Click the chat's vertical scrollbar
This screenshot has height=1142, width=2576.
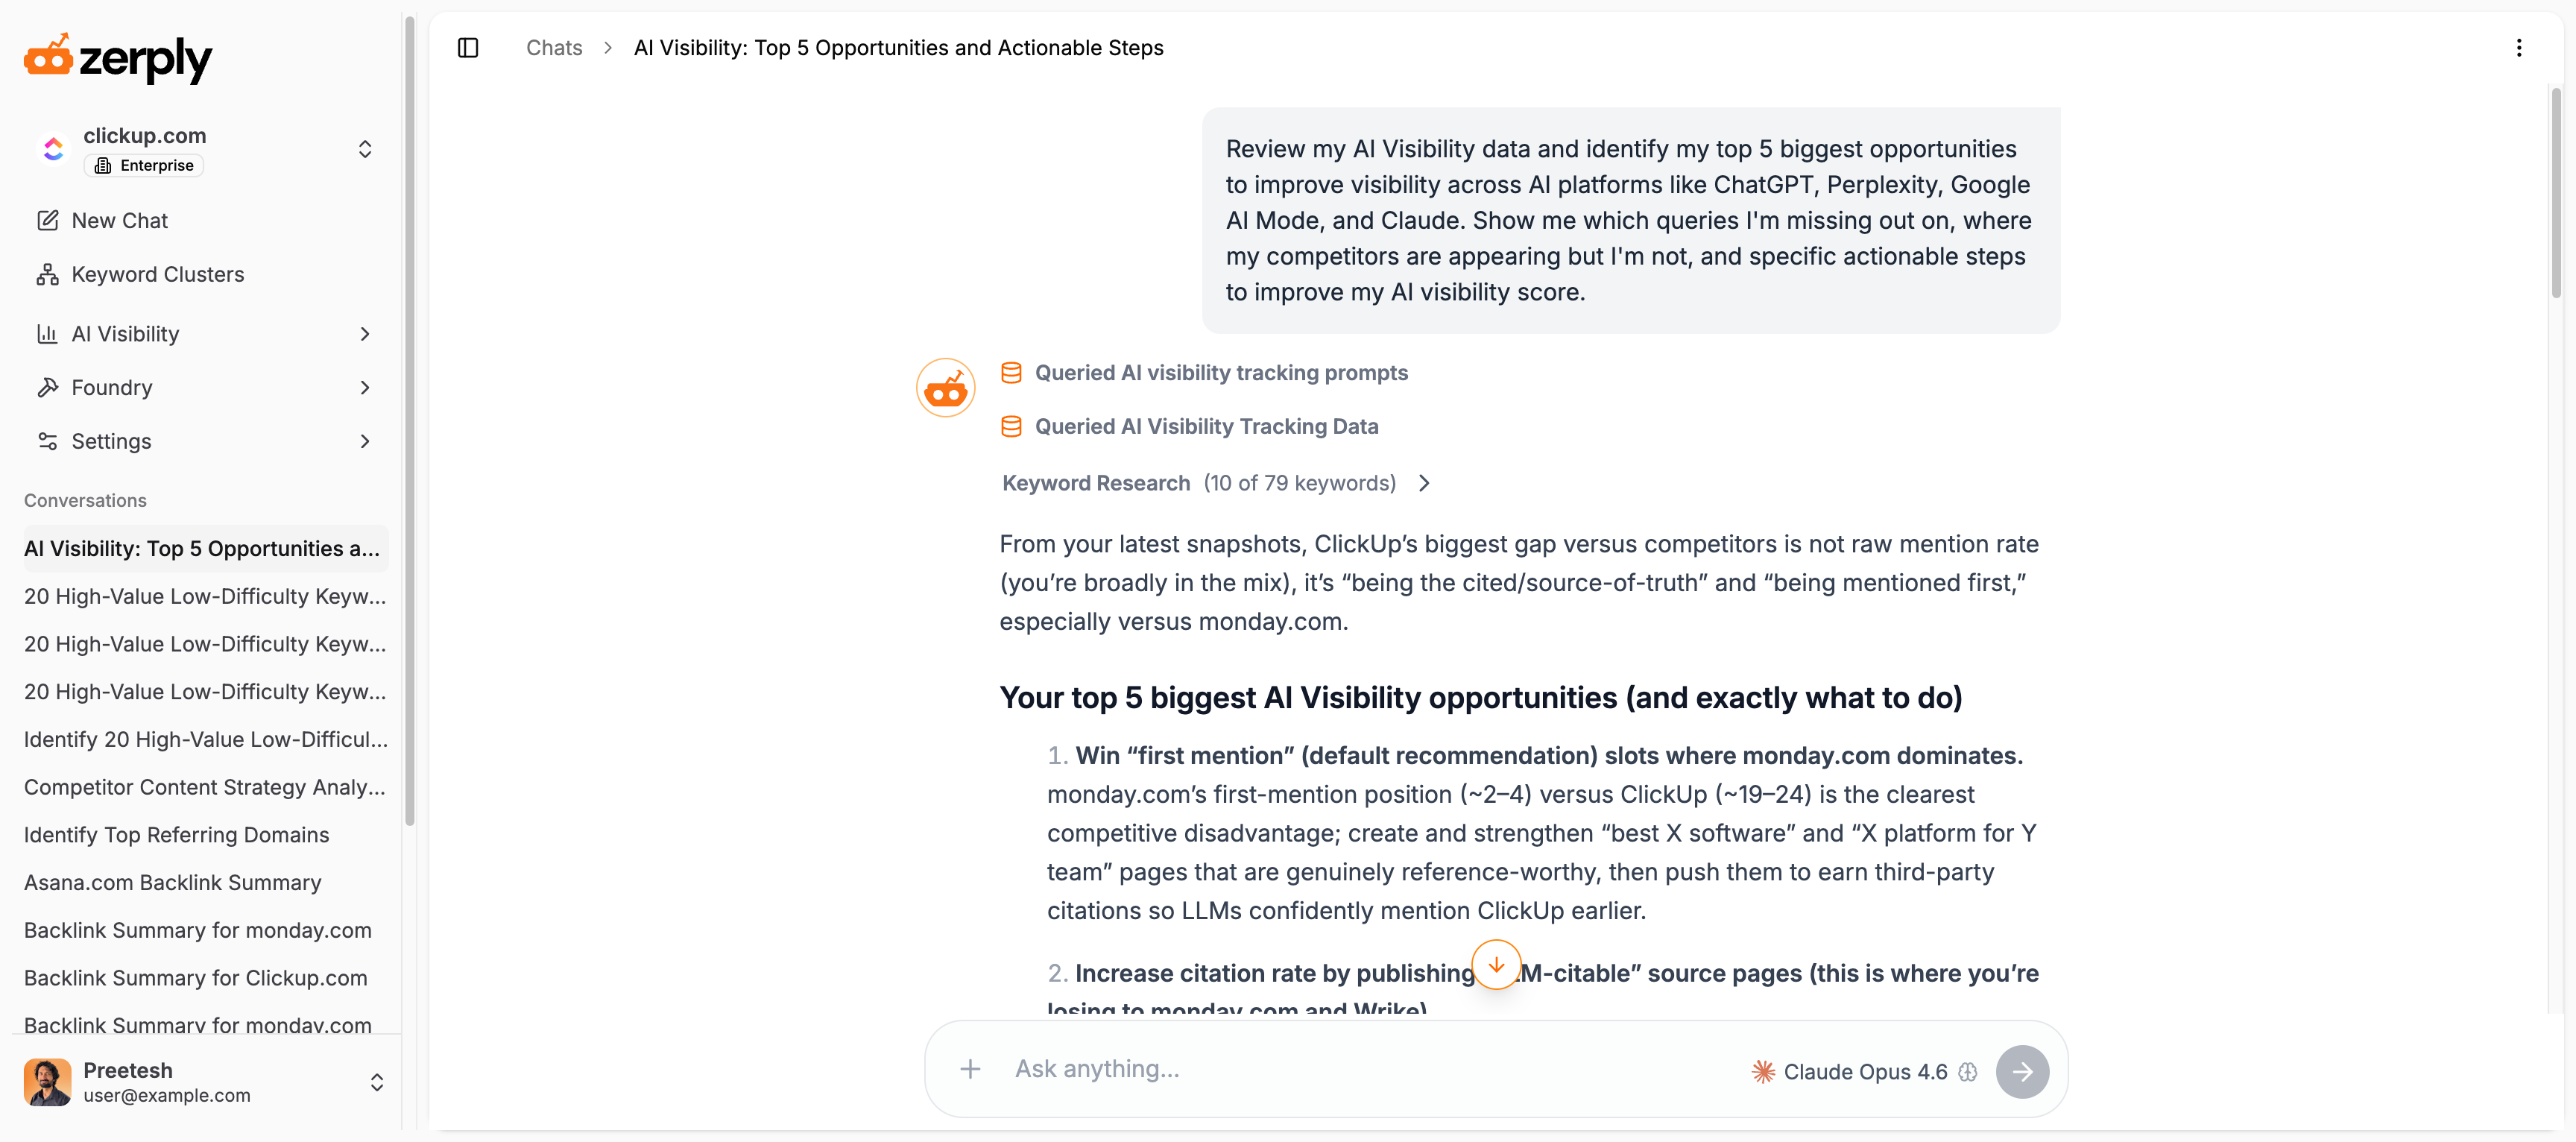[2556, 190]
